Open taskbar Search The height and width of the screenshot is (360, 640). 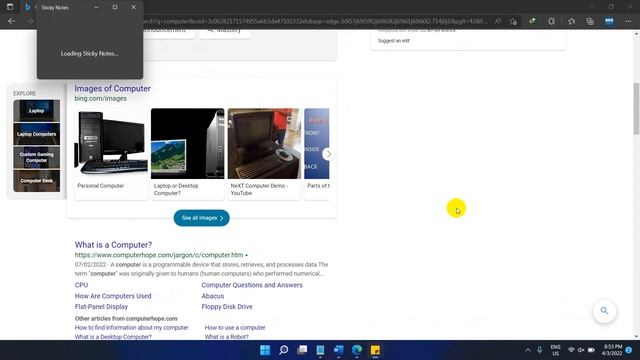283,350
